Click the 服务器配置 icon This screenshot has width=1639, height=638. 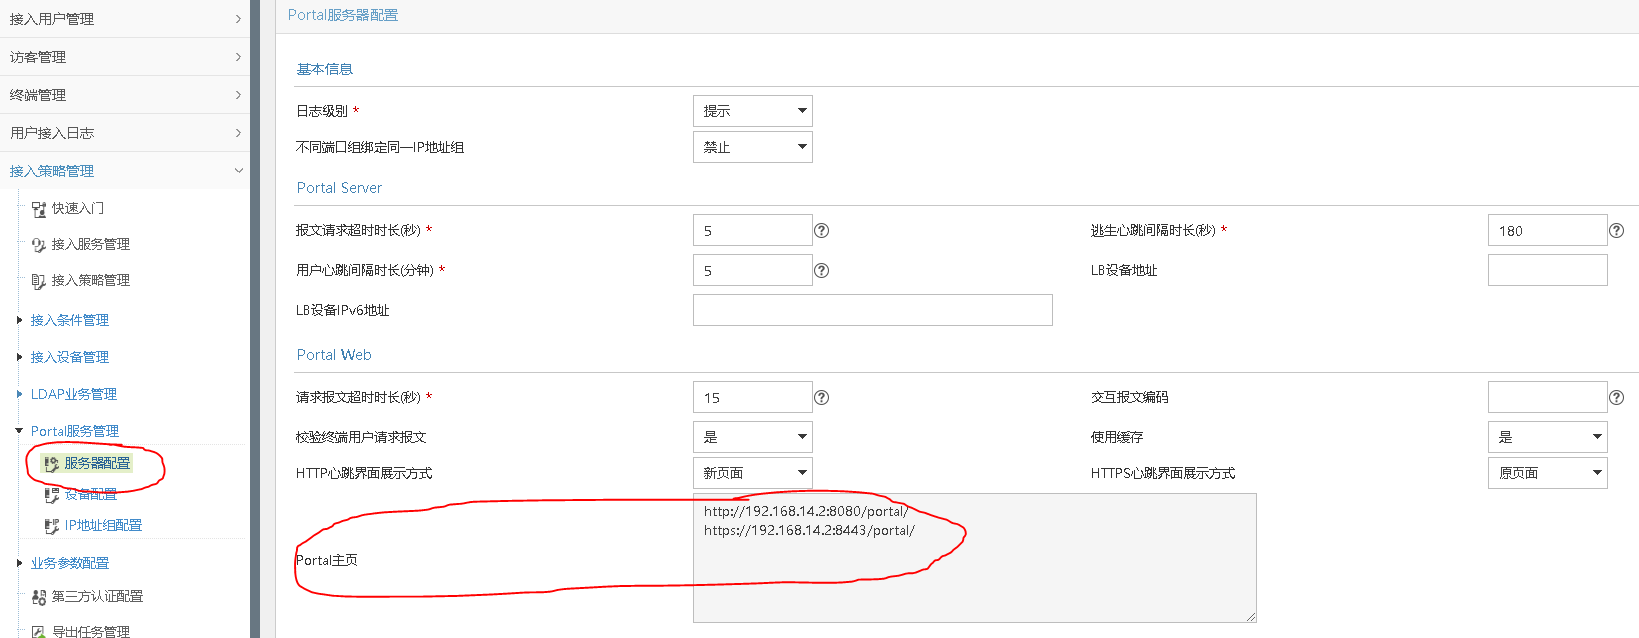pyautogui.click(x=52, y=464)
